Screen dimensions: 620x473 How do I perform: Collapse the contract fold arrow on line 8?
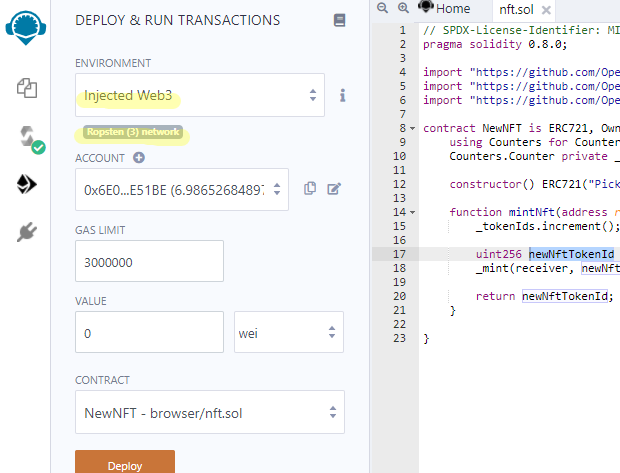(412, 129)
